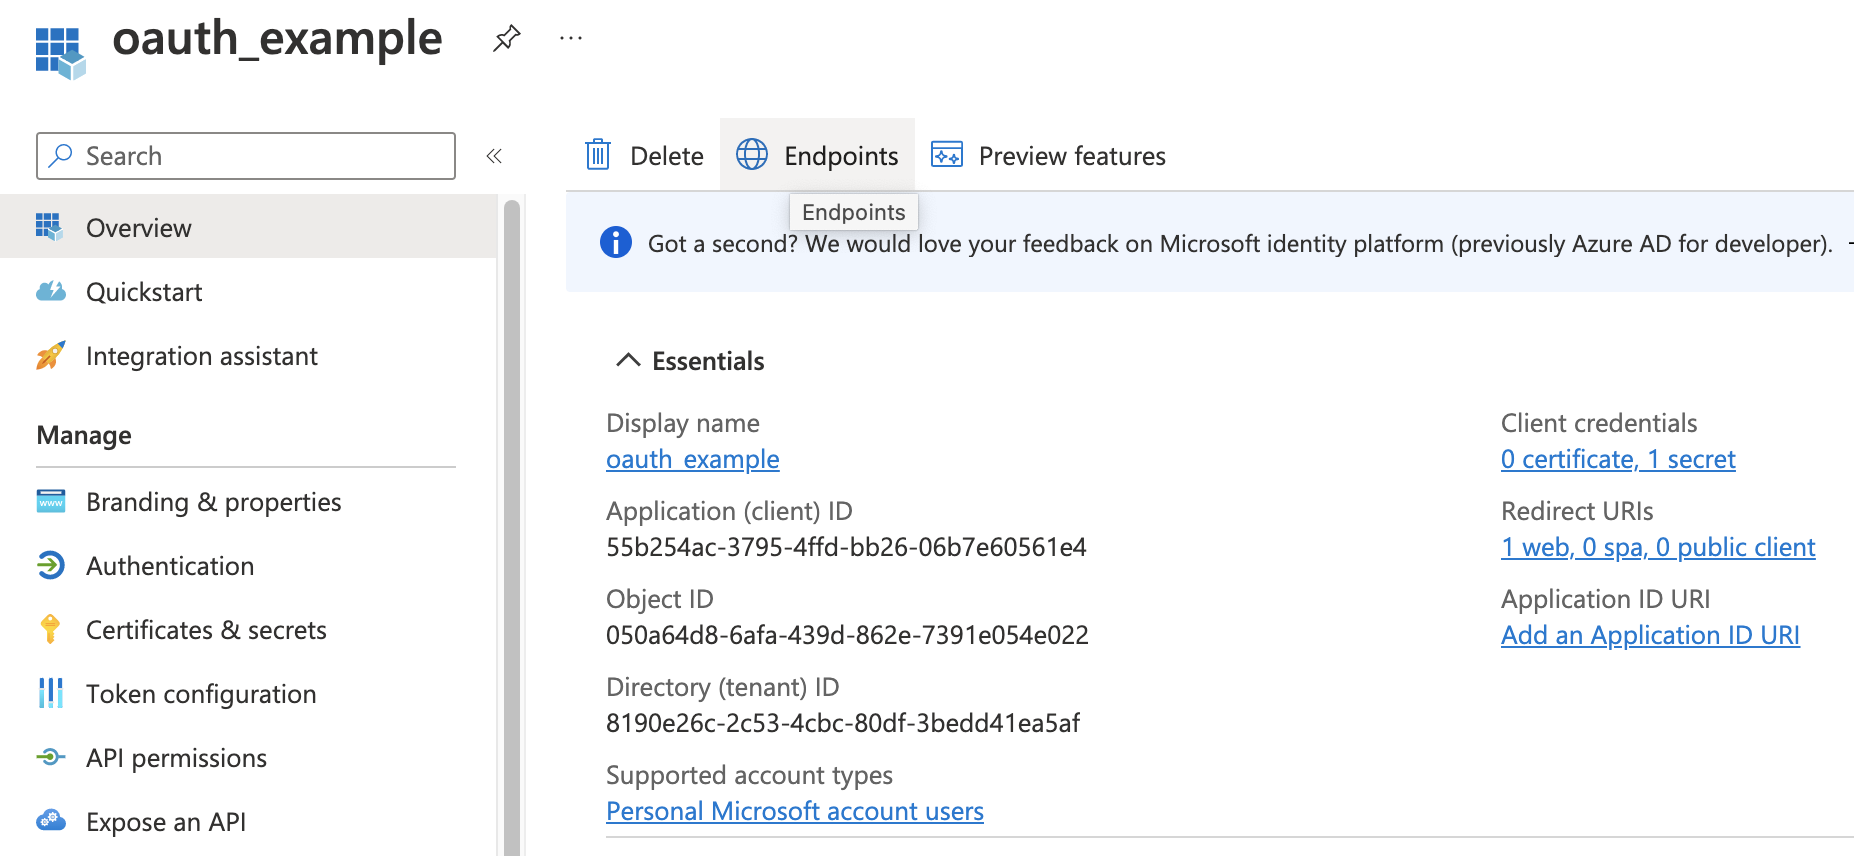Click the Overview grid icon
Screen dimensions: 1854x856
[x=49, y=227]
